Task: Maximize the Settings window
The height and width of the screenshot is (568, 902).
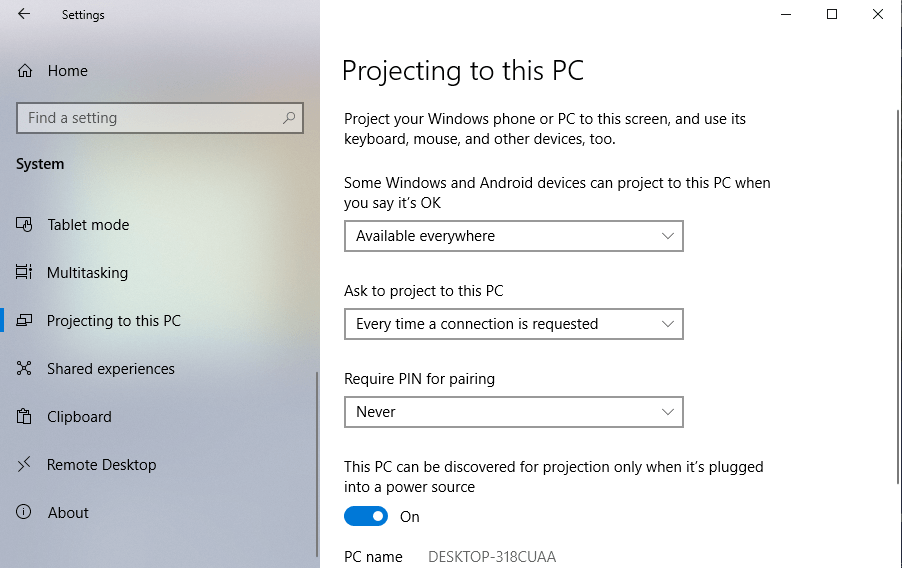Action: coord(832,14)
